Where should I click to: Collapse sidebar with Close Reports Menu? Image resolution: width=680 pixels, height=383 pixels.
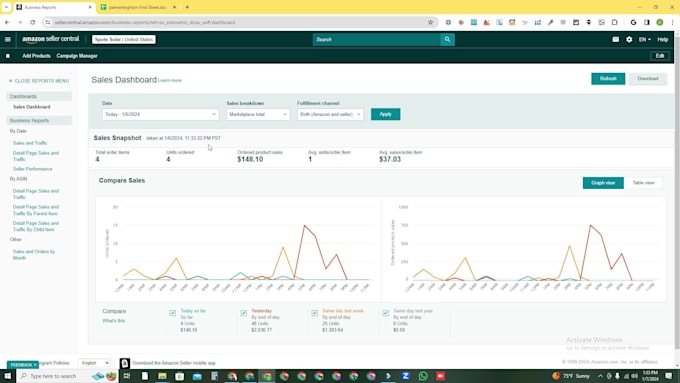39,81
